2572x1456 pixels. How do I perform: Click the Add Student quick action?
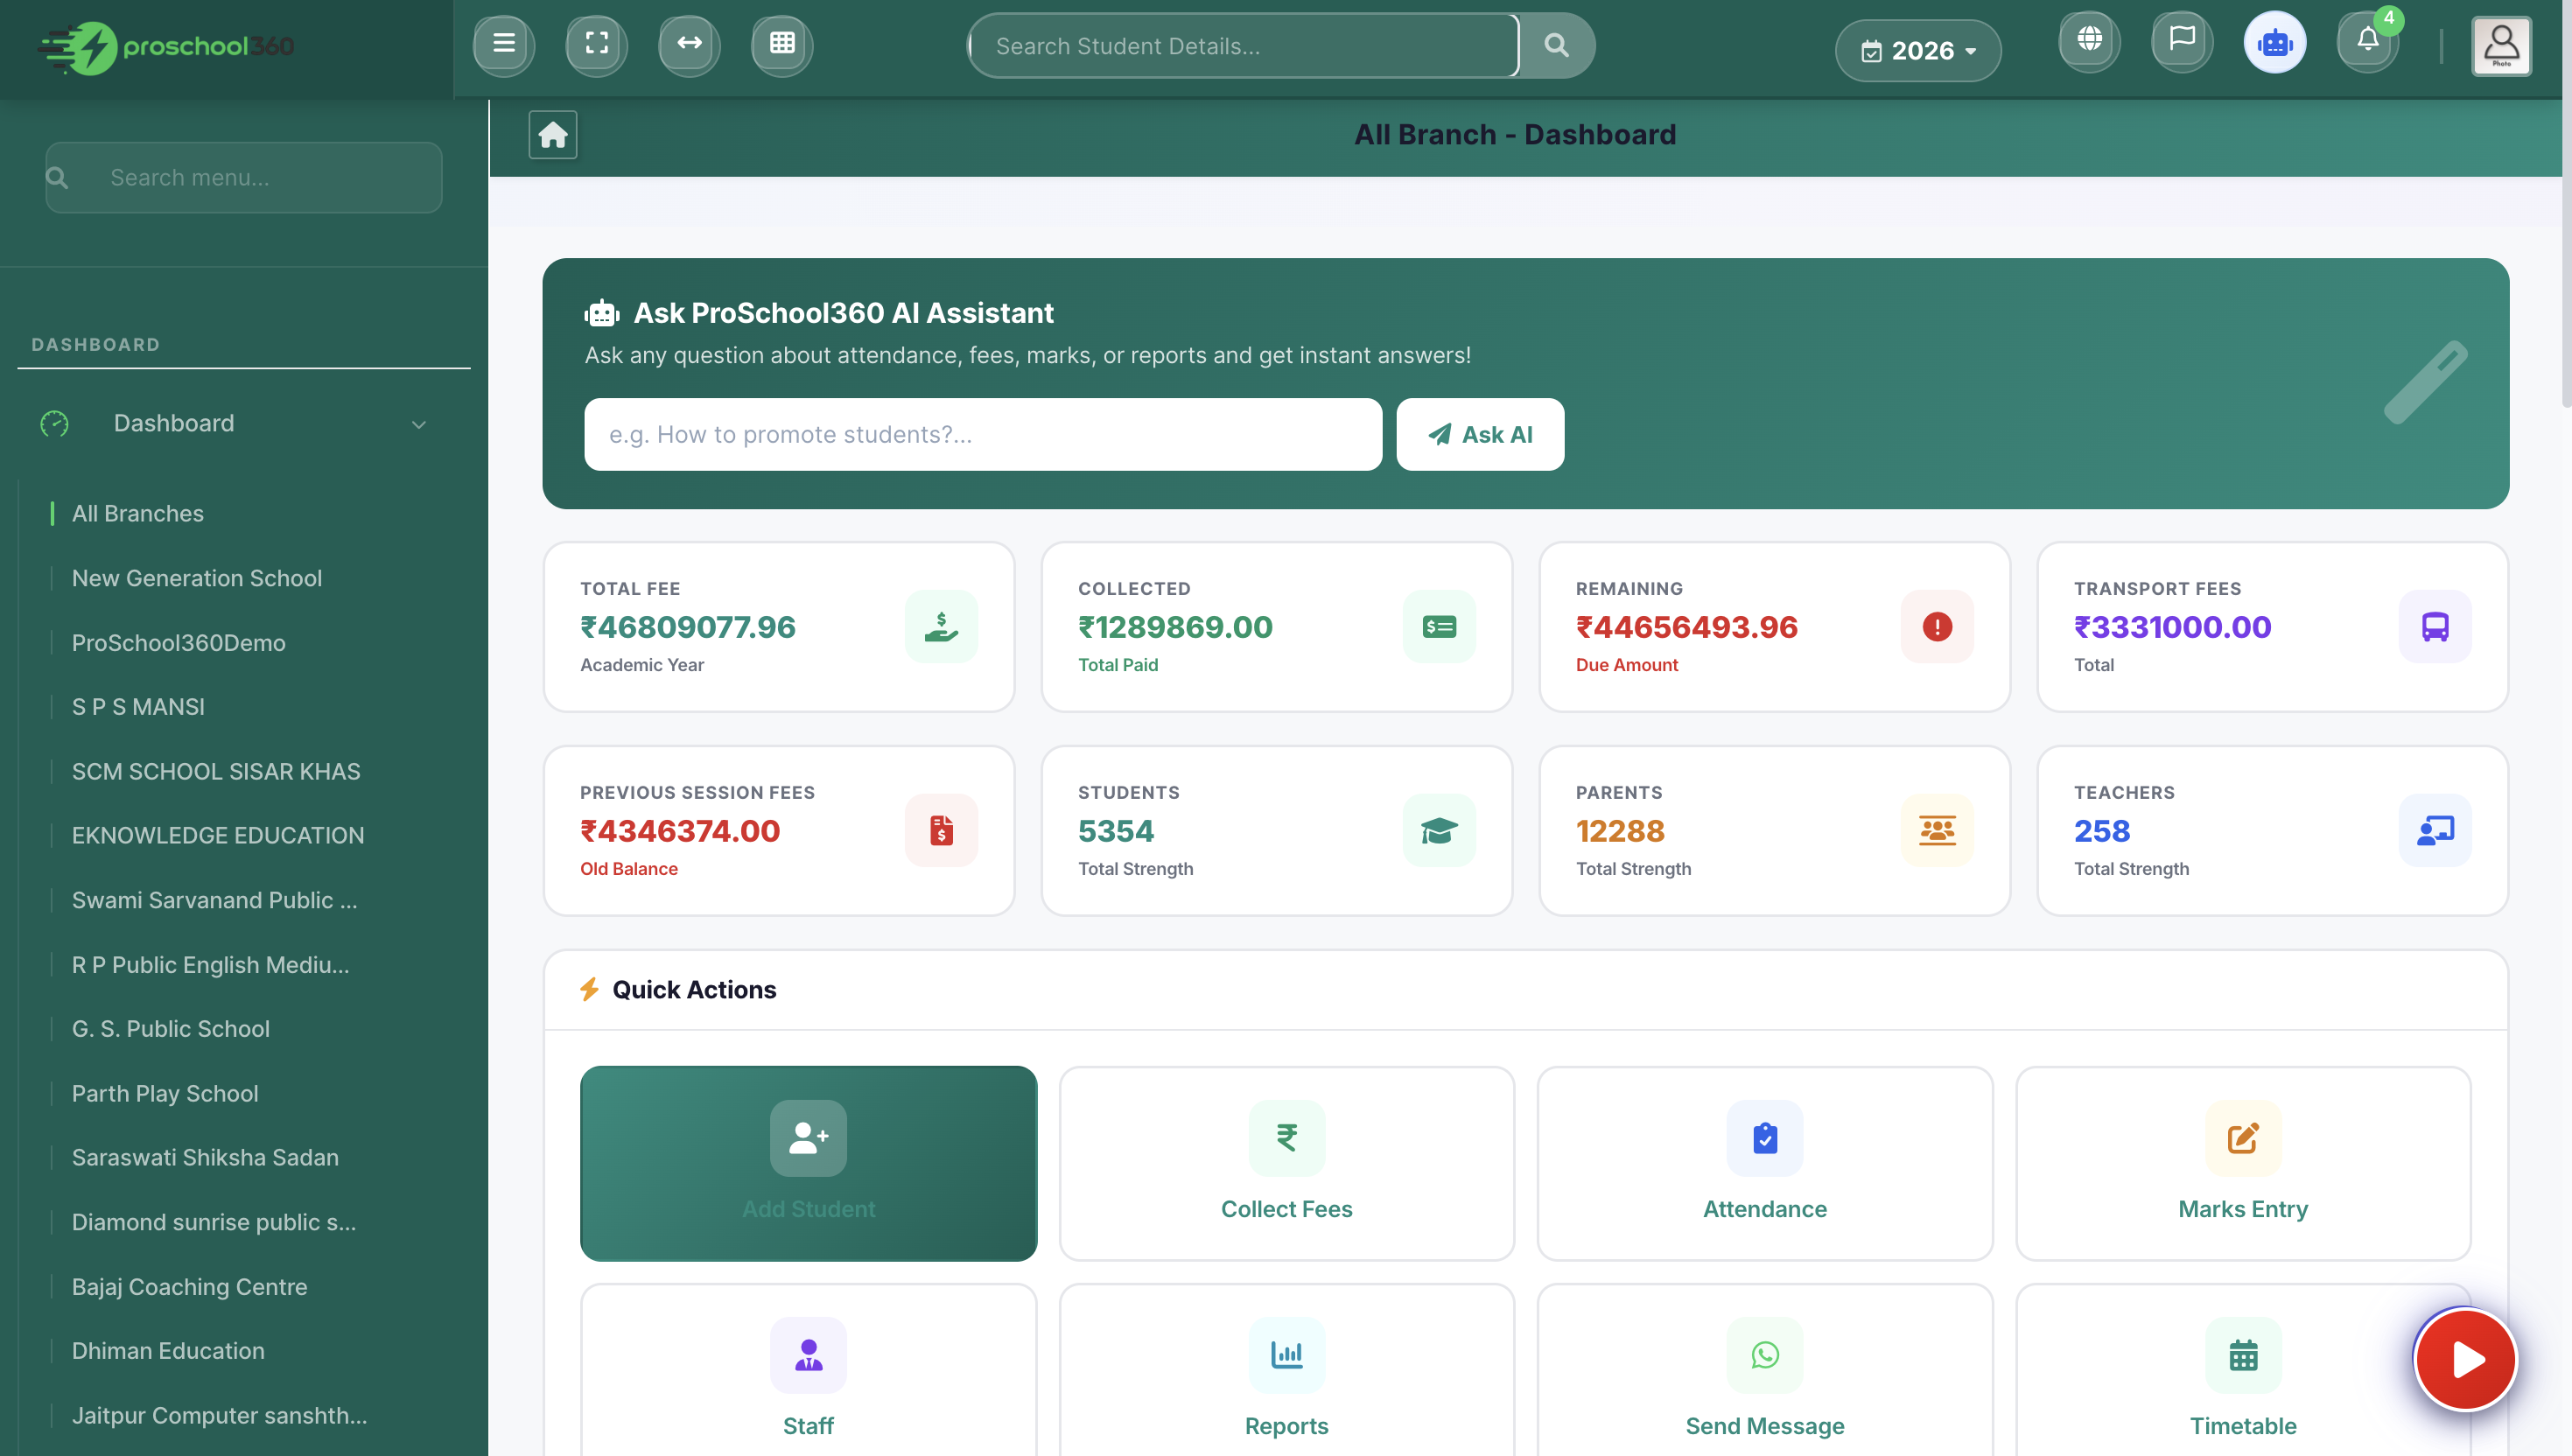[808, 1163]
